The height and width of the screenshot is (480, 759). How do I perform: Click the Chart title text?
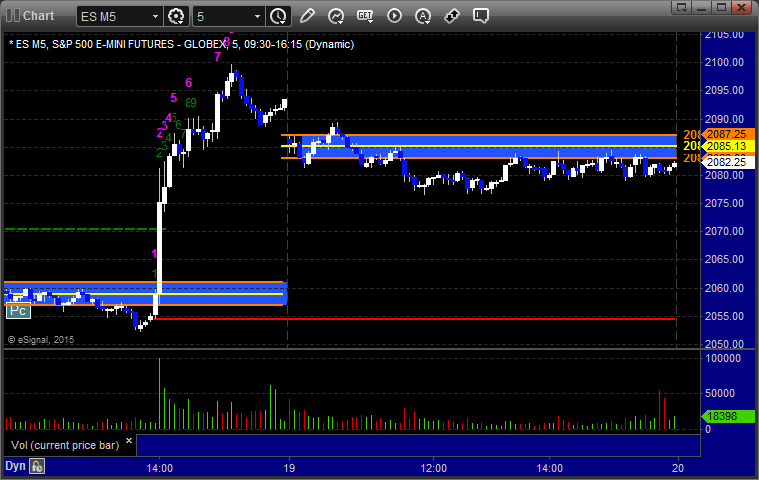point(39,15)
